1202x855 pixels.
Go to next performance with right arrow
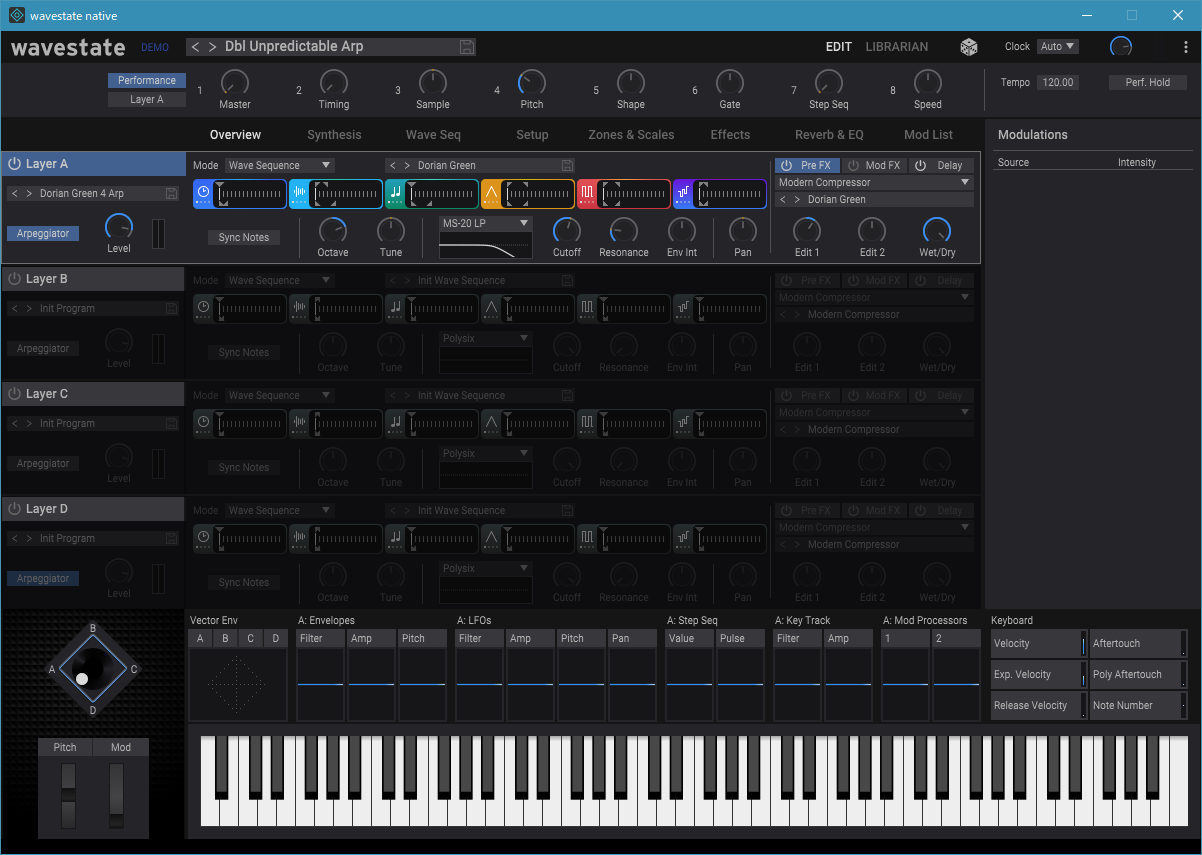212,47
